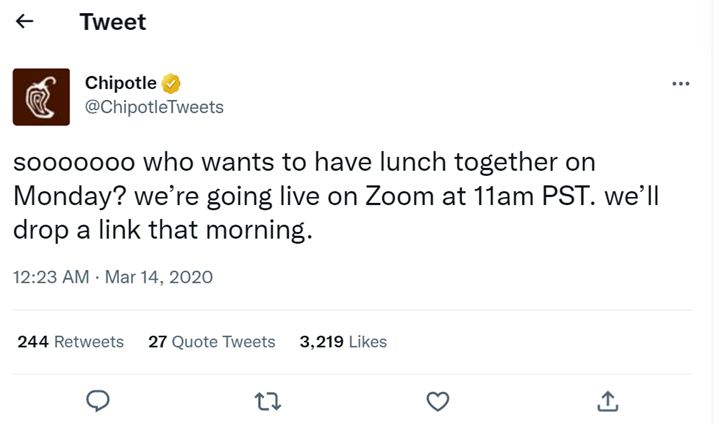See who gave the 3,219 Likes

pos(343,342)
